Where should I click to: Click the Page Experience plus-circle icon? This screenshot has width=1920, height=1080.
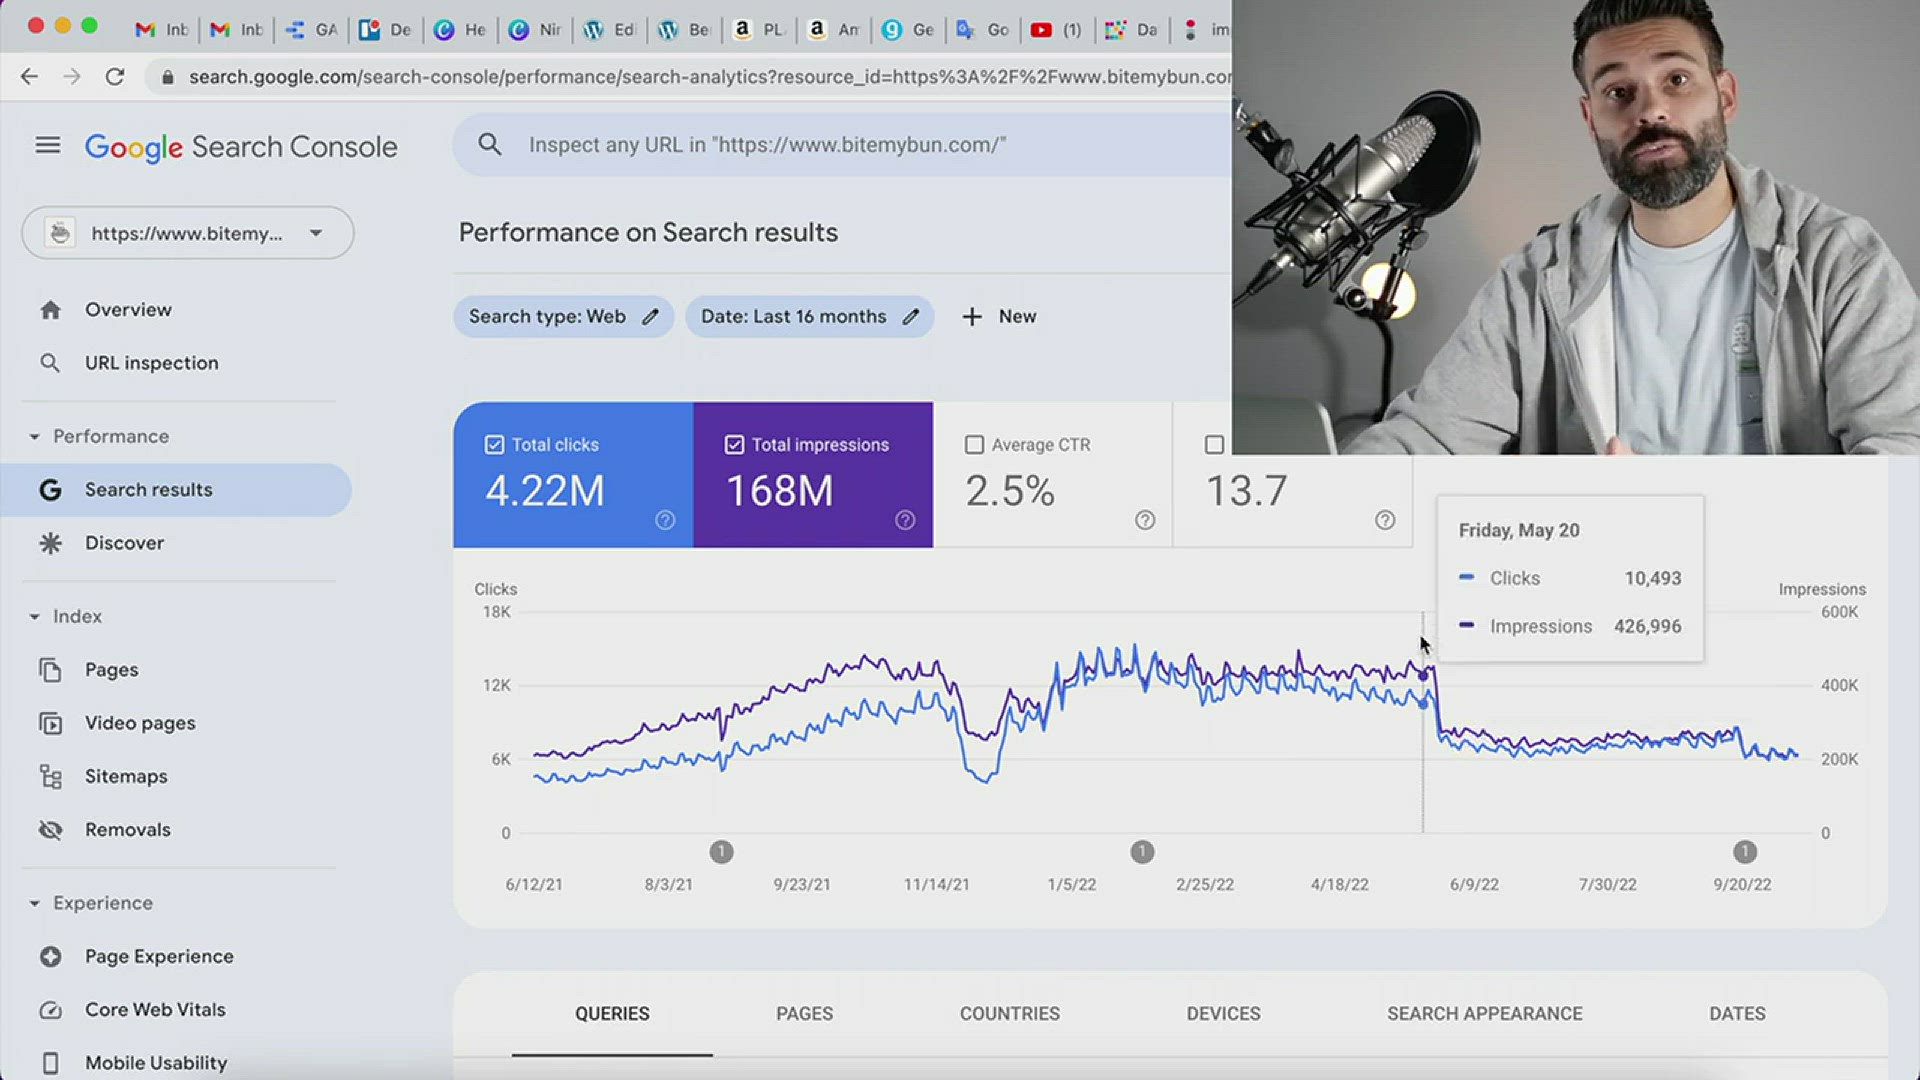[x=50, y=957]
